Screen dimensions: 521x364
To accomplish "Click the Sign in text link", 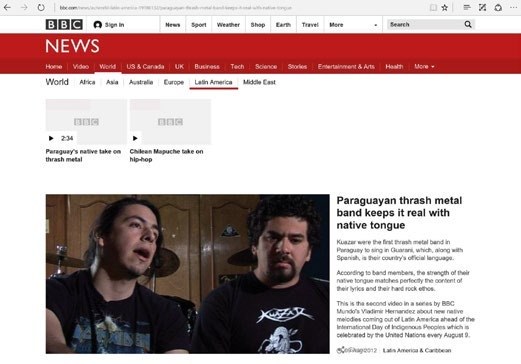I will coord(114,25).
